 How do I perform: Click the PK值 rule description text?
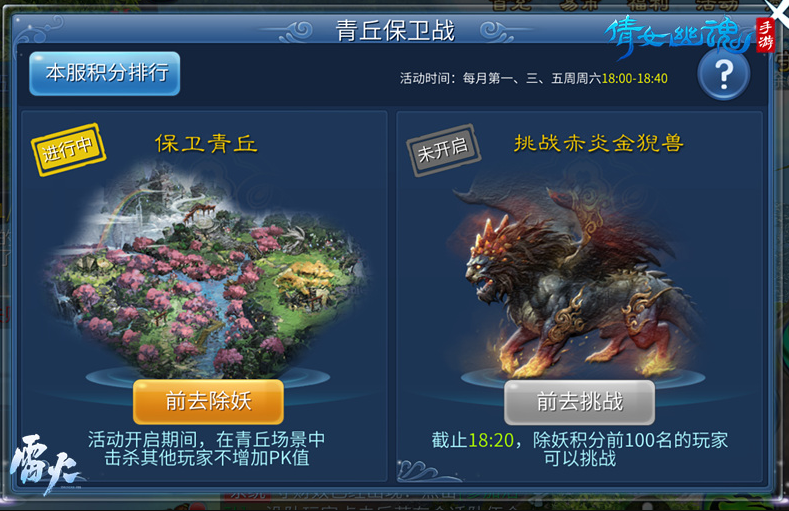[x=206, y=449]
